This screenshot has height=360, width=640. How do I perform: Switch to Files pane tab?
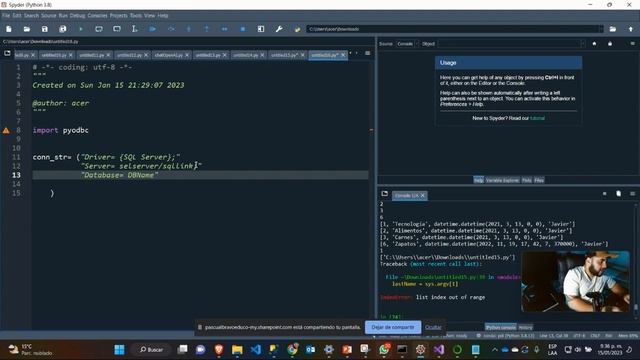[539, 180]
